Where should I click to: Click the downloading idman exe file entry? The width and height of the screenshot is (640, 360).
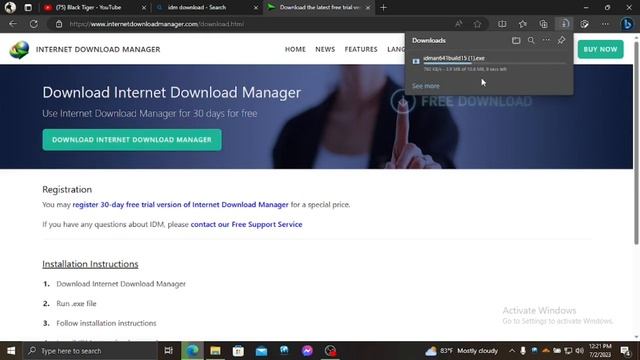(489, 63)
